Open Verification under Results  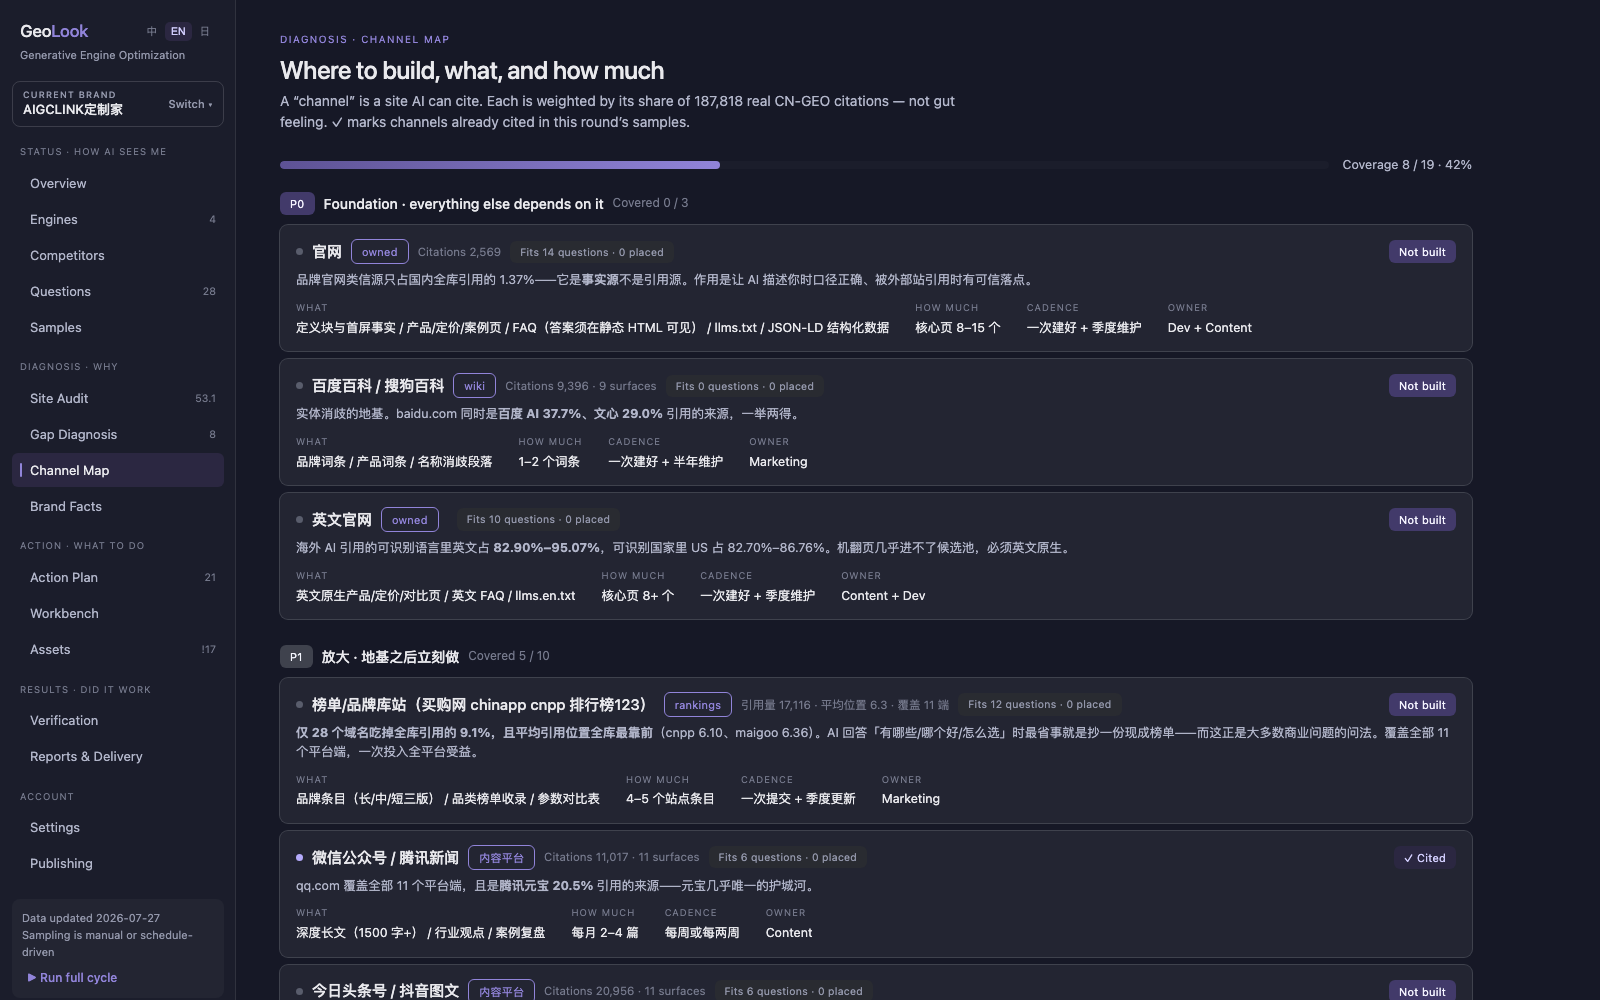tap(118, 721)
